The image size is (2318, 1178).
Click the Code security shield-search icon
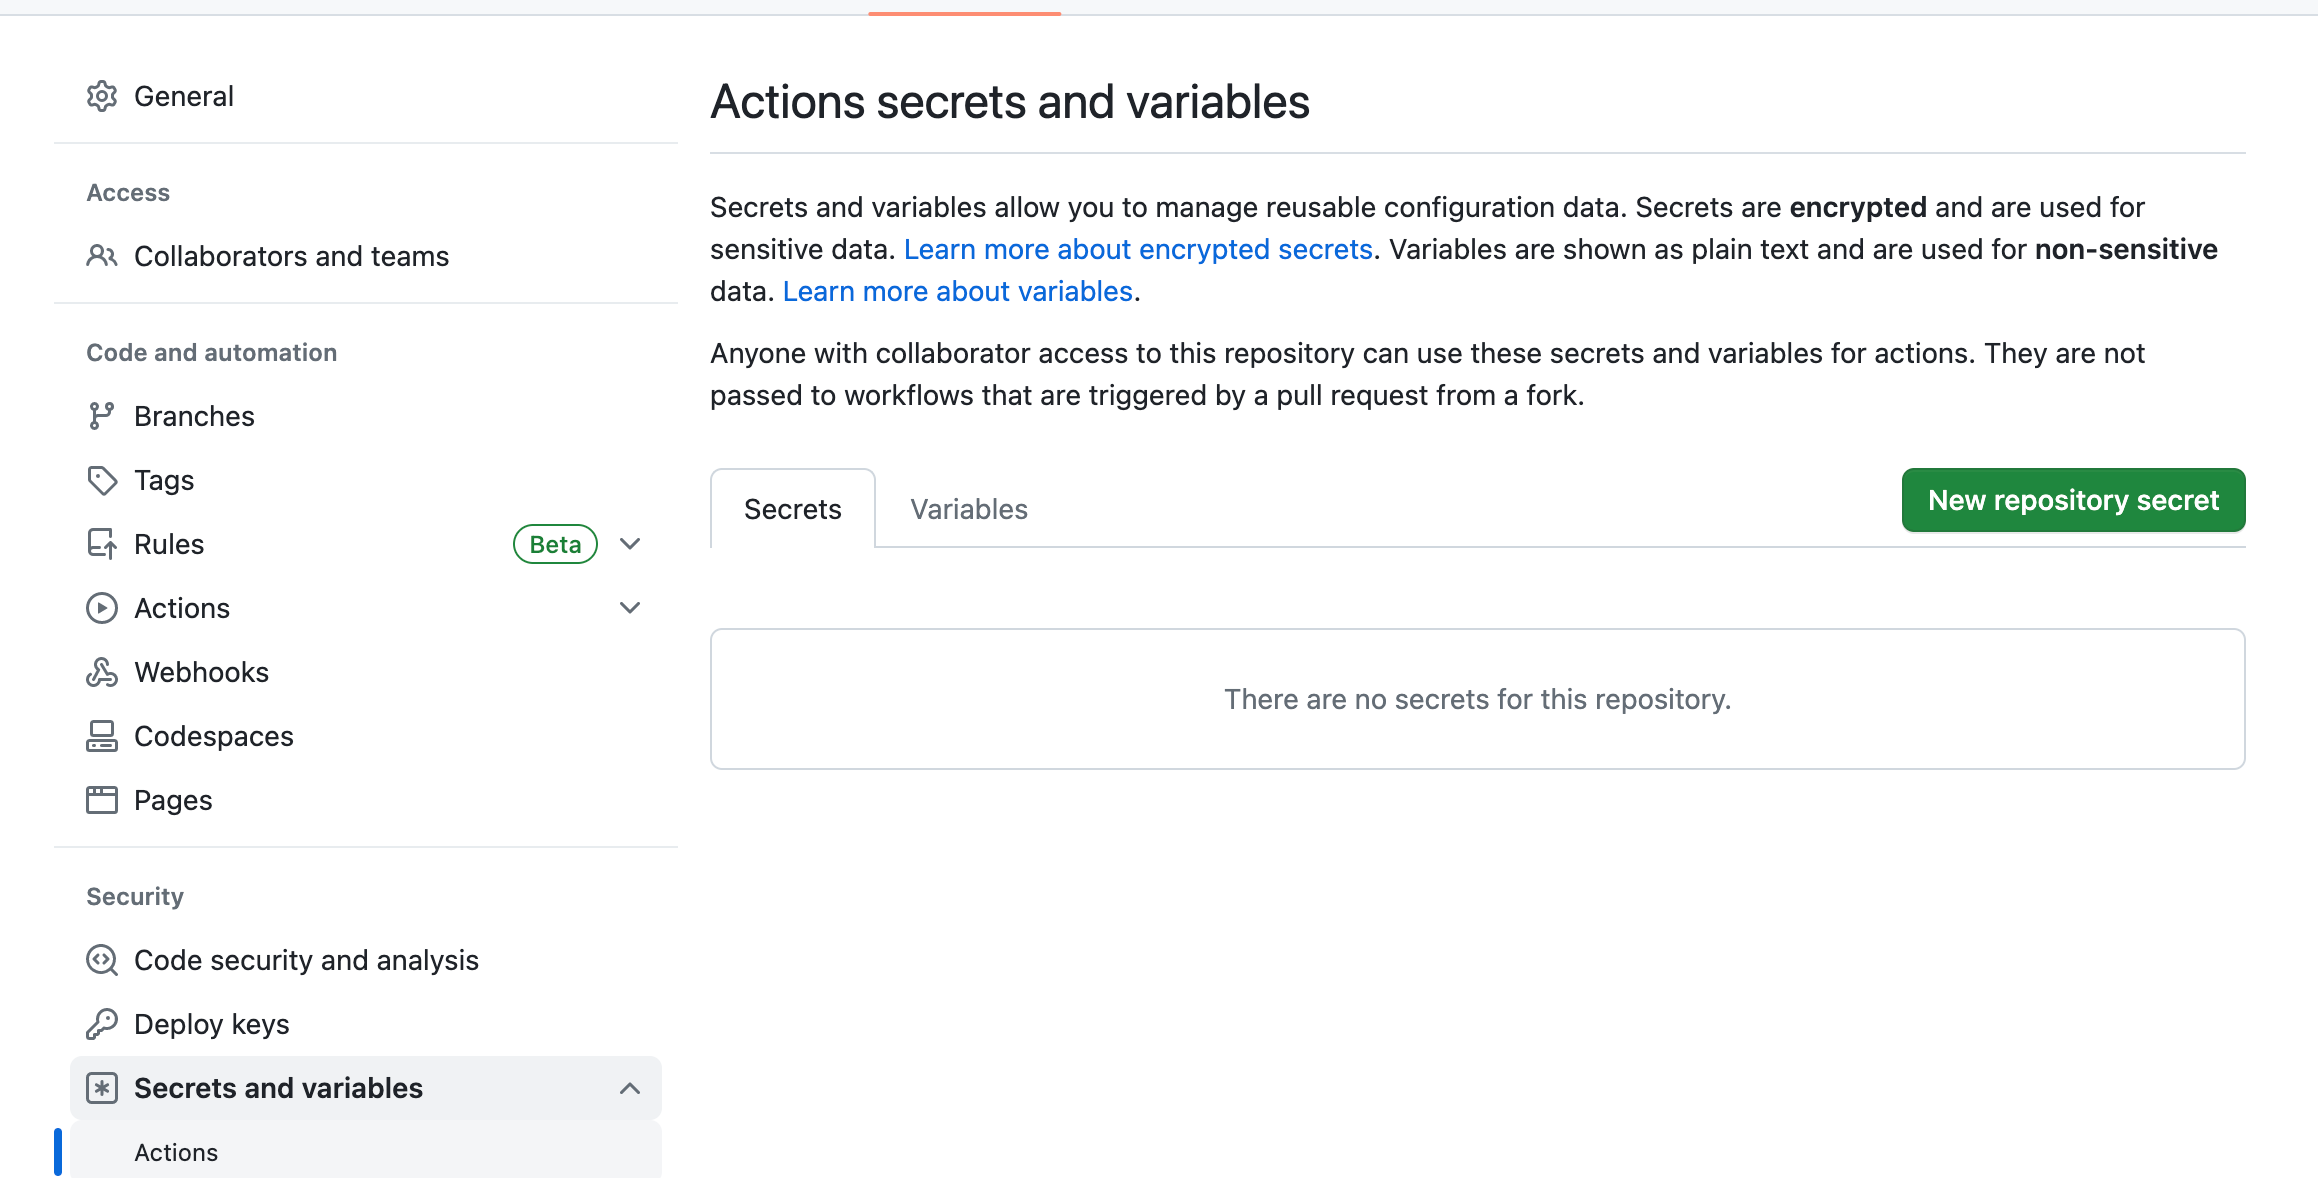point(102,960)
